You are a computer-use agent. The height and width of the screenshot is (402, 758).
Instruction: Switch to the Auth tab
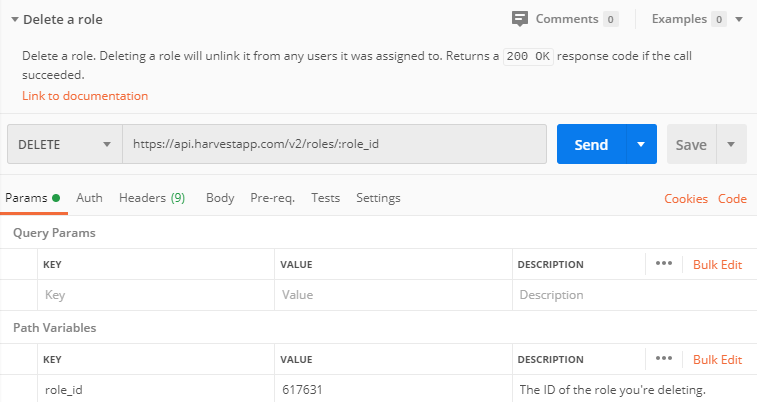click(89, 198)
